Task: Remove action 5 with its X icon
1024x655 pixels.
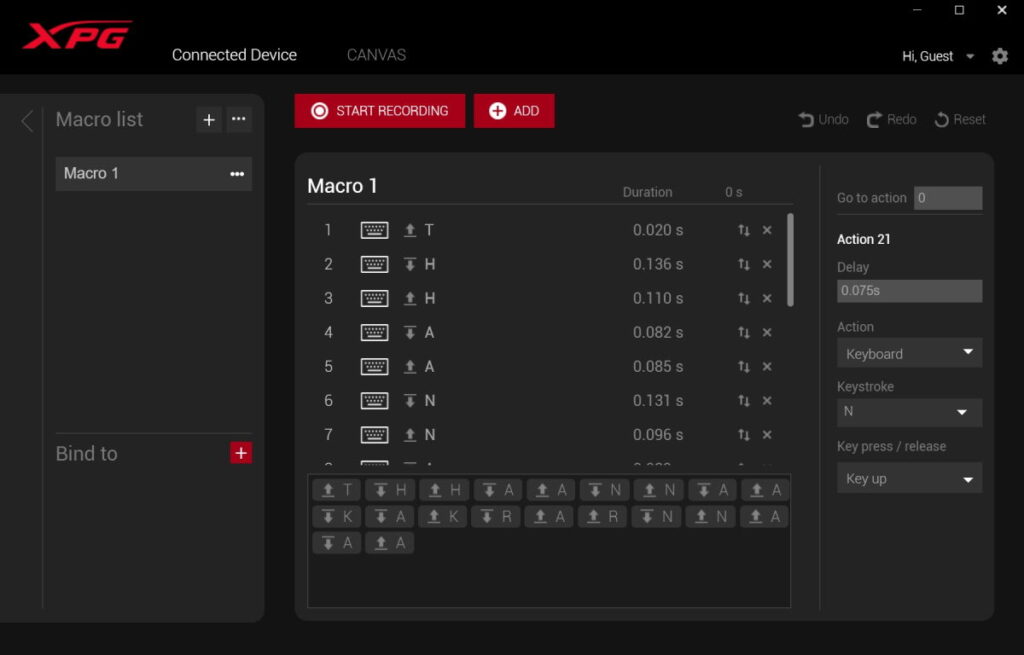Action: pos(767,367)
